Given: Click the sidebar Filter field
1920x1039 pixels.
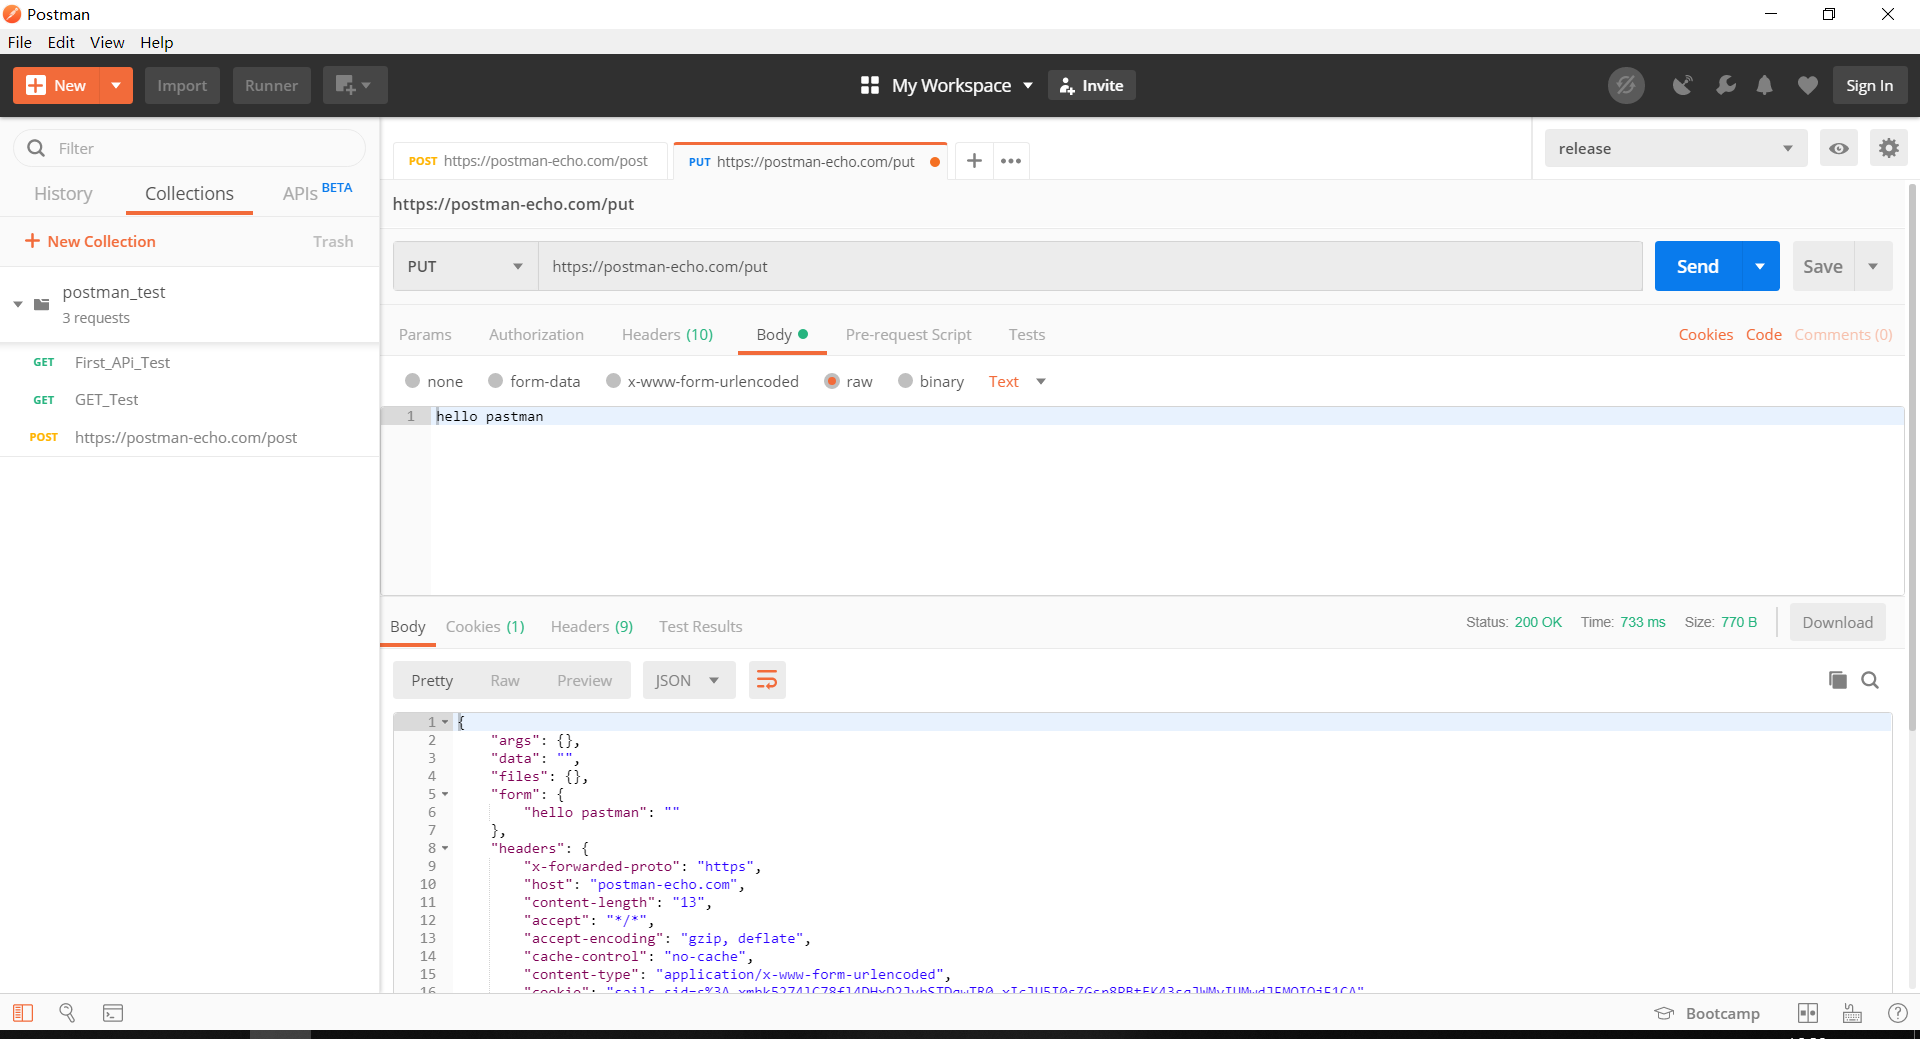Looking at the screenshot, I should [190, 148].
